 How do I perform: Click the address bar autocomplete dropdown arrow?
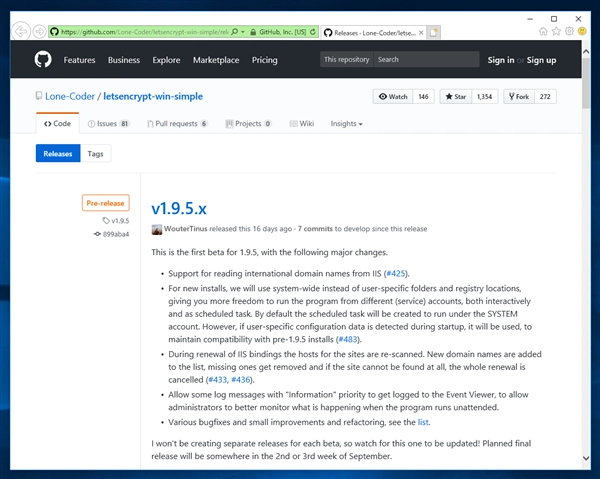click(x=243, y=32)
